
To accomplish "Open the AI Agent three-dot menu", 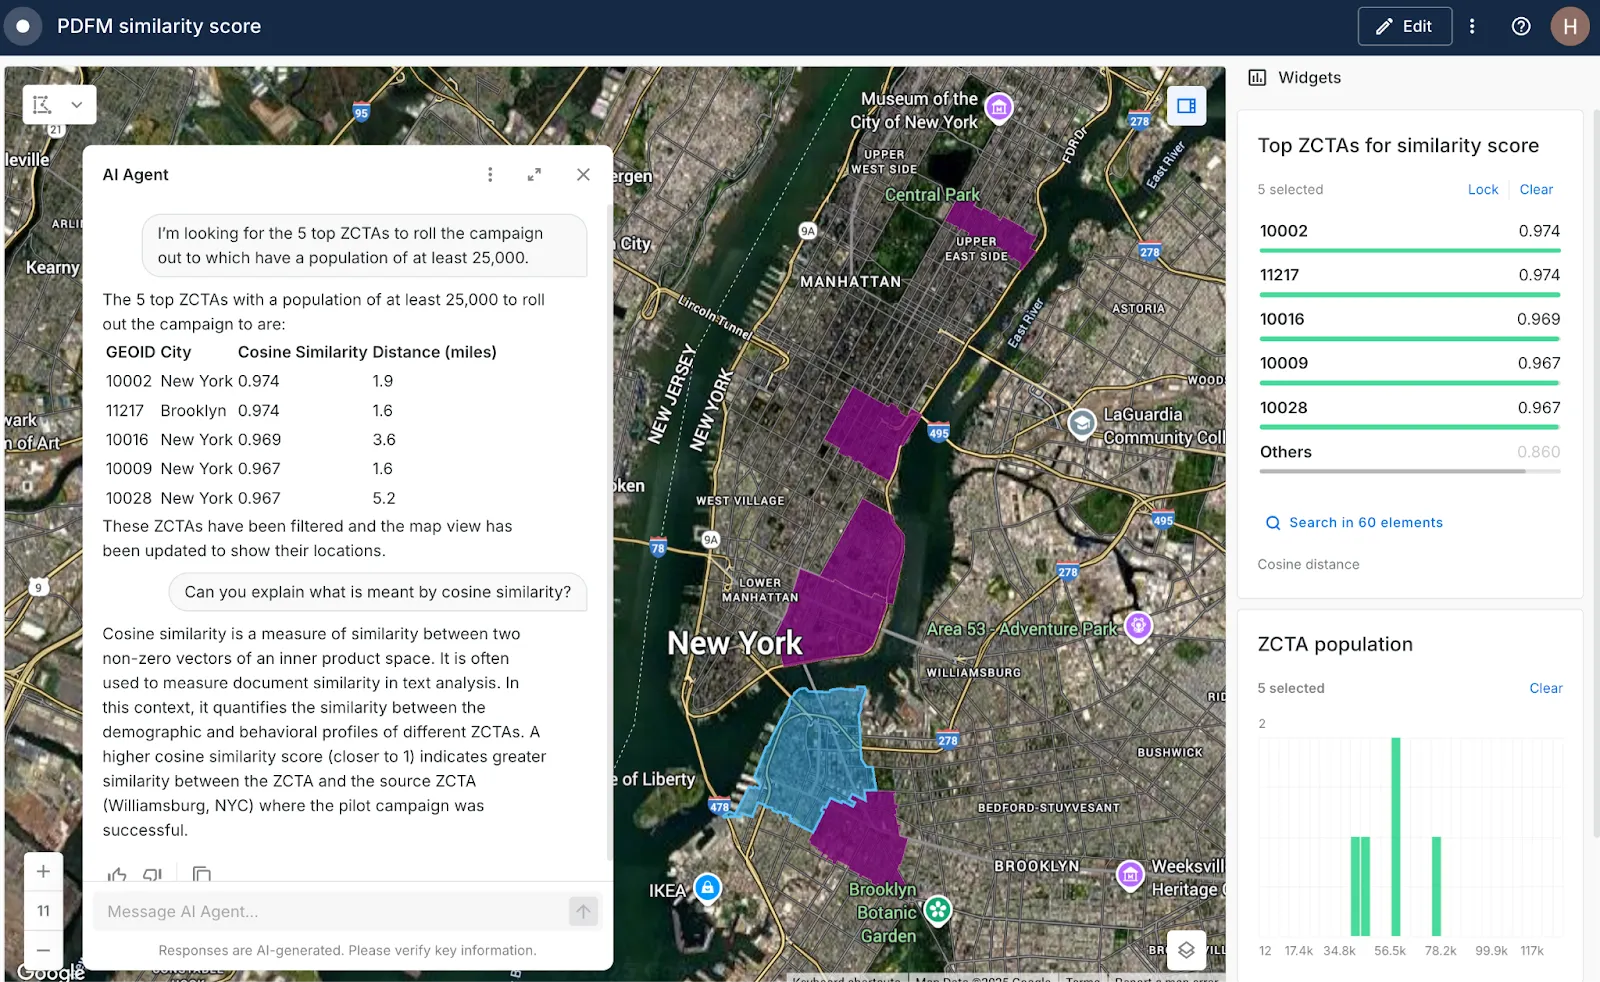I will [490, 173].
